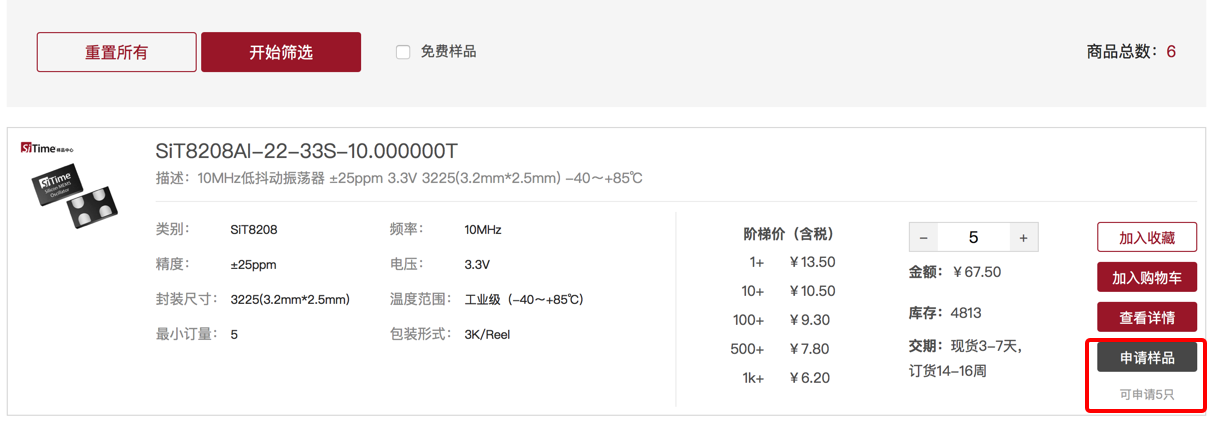Add product to favorites via 加入收藏
Viewport: 1212px width, 421px height.
coord(1146,238)
